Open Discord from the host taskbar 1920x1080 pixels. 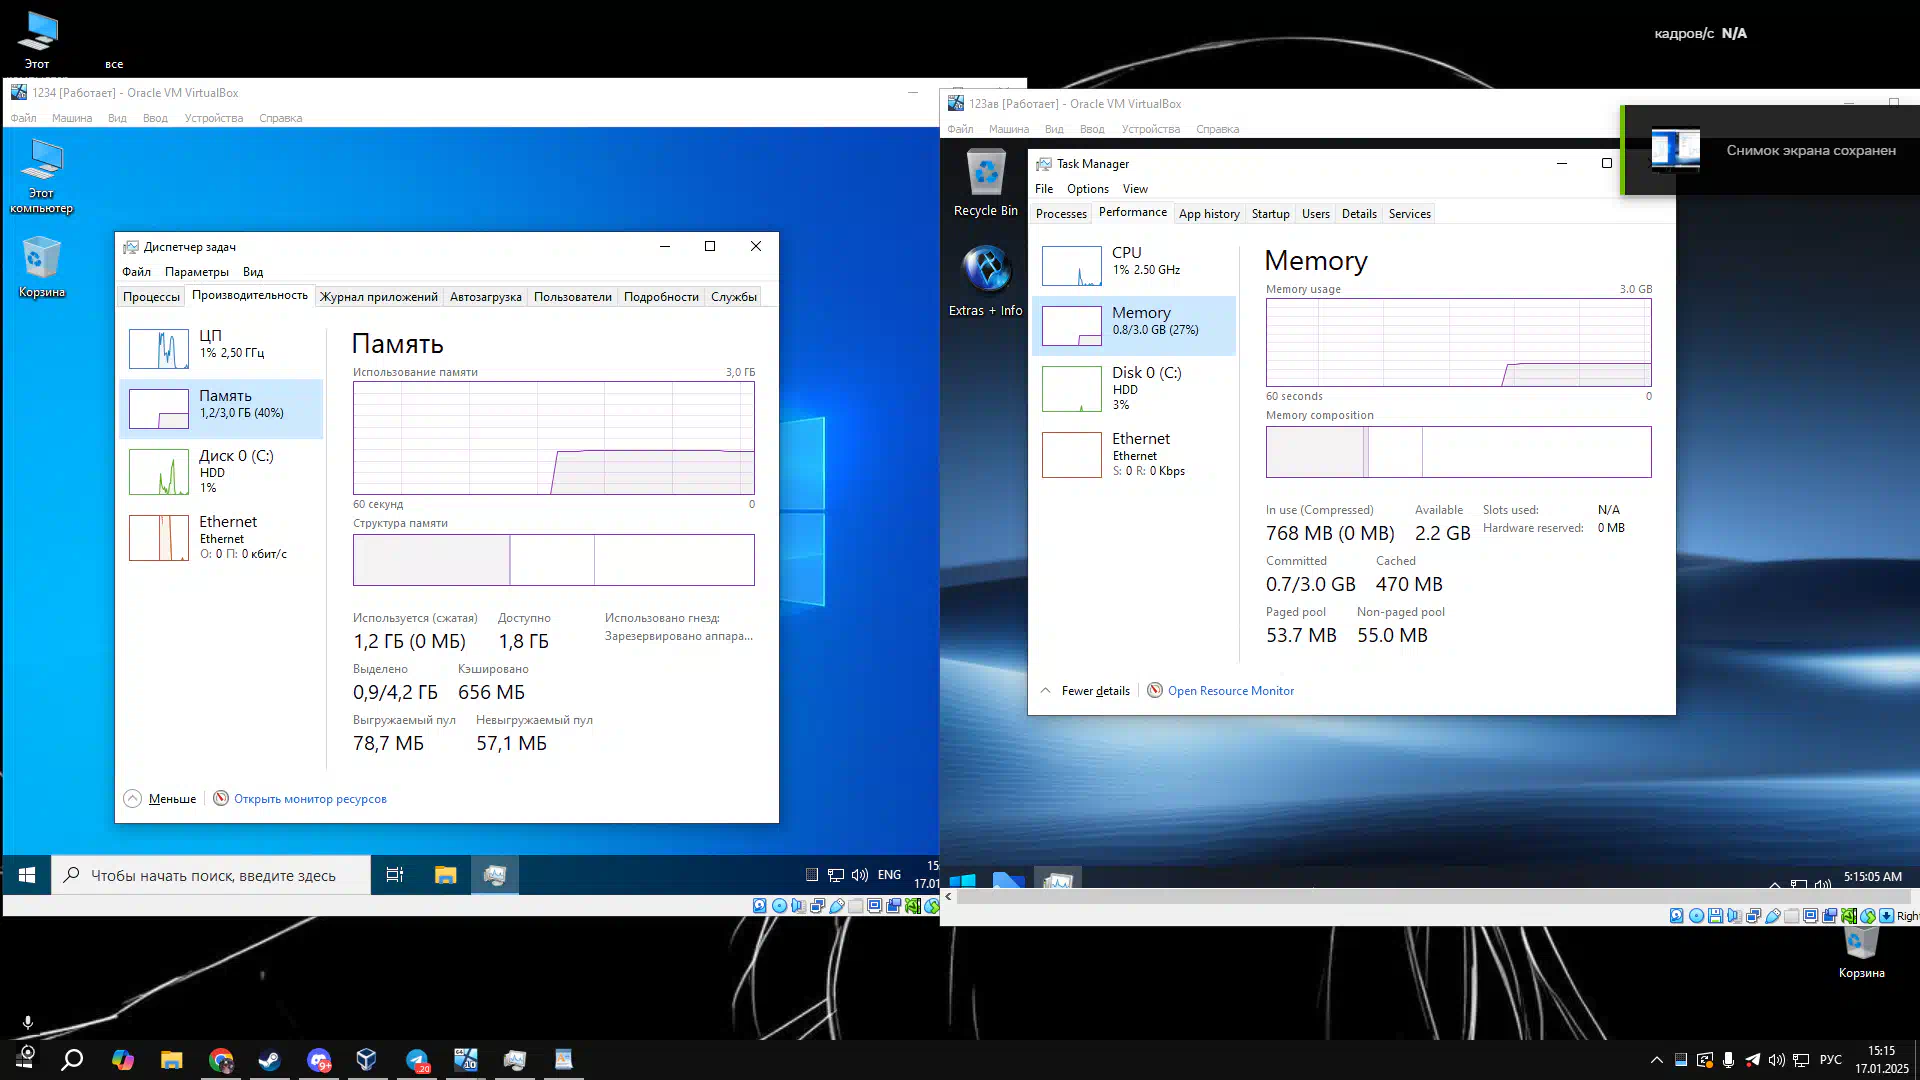coord(319,1060)
